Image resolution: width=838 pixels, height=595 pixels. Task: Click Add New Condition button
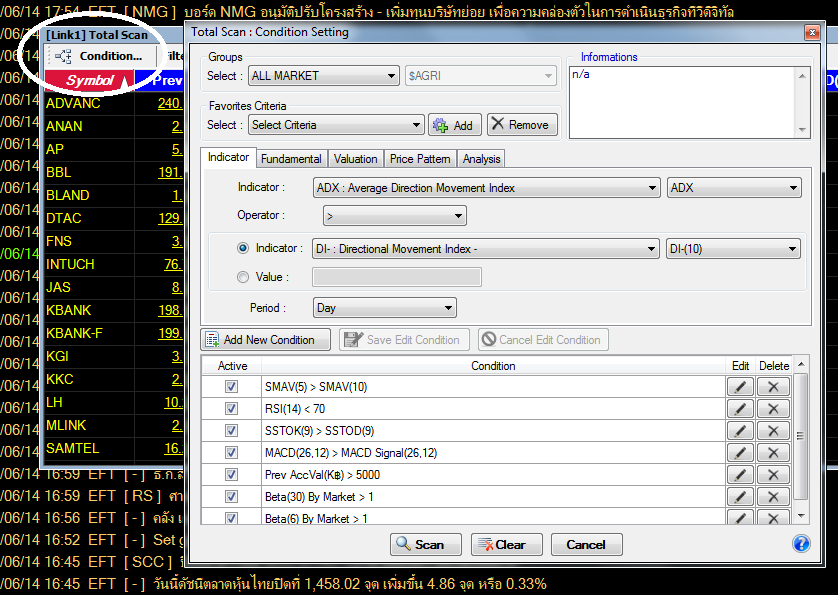pyautogui.click(x=266, y=339)
